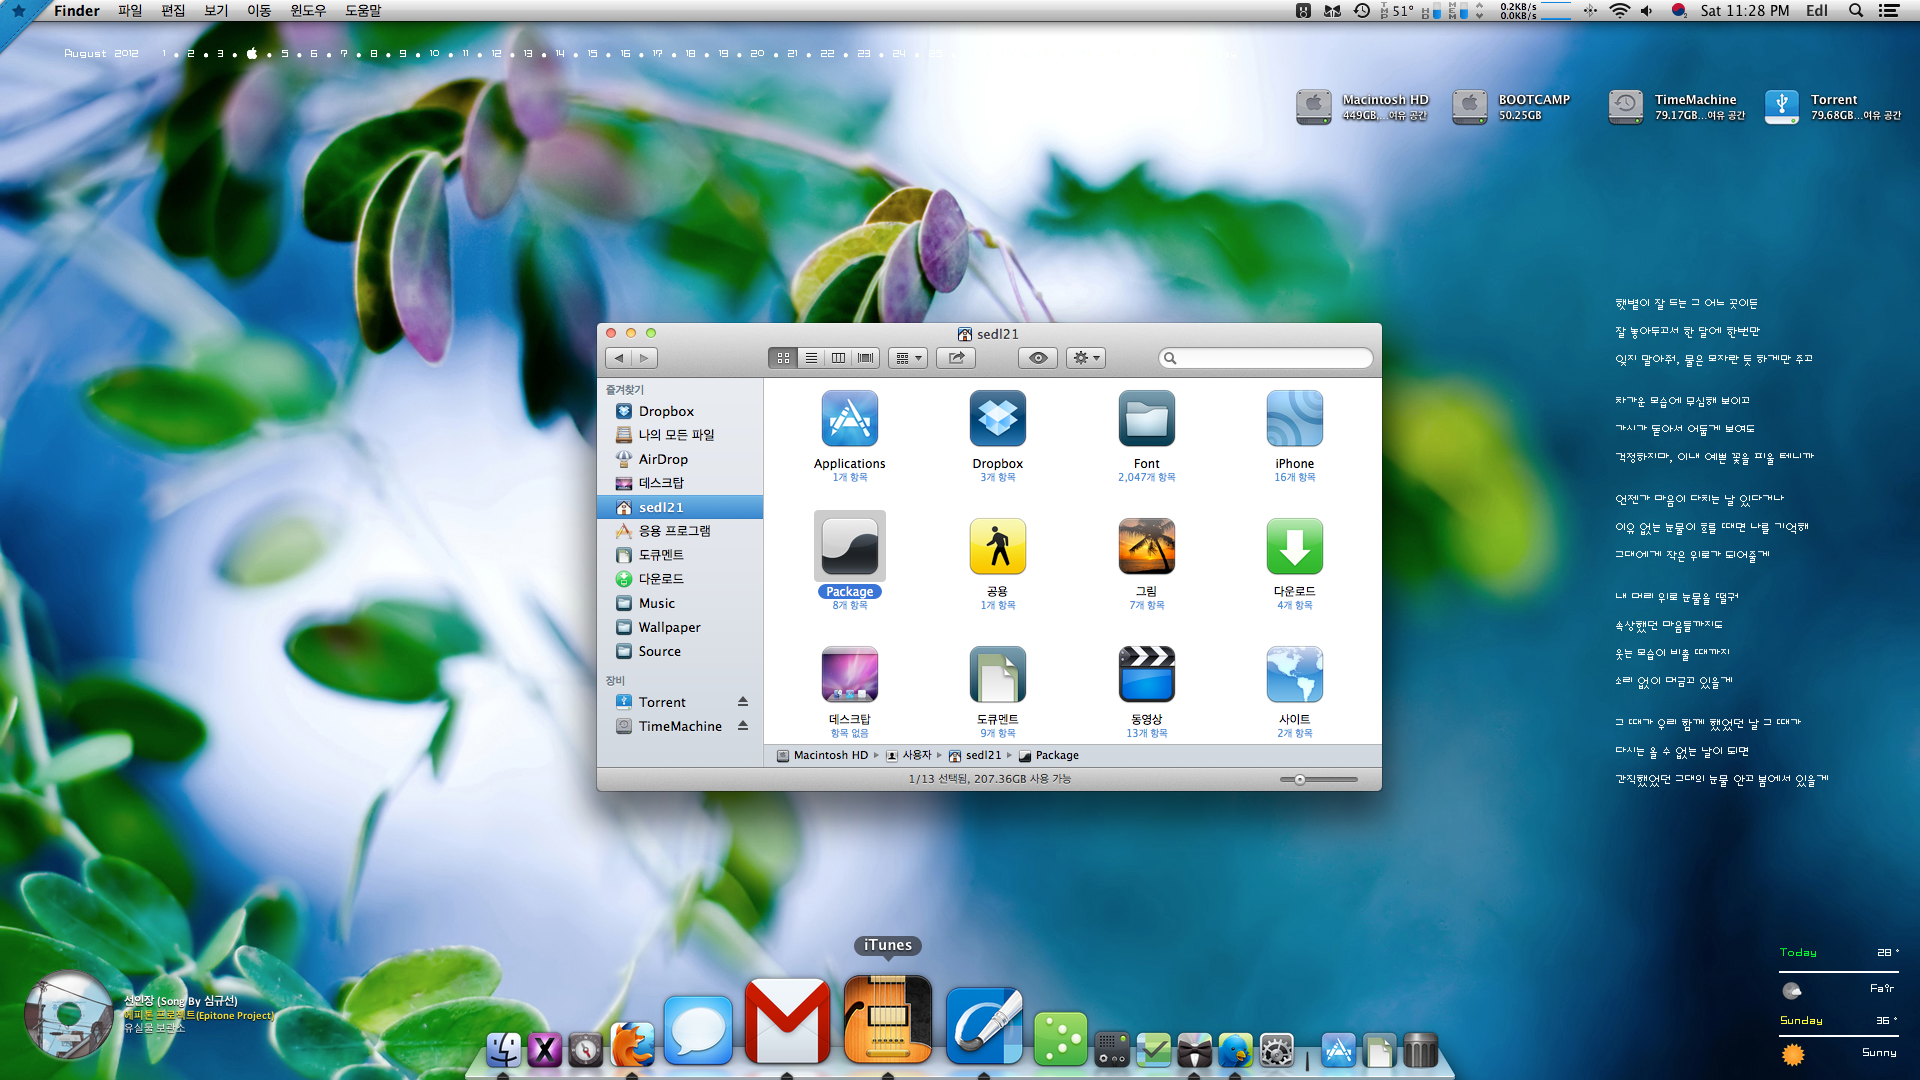Viewport: 1920px width, 1080px height.
Task: Toggle Quick Look eye button
Action: [x=1038, y=358]
